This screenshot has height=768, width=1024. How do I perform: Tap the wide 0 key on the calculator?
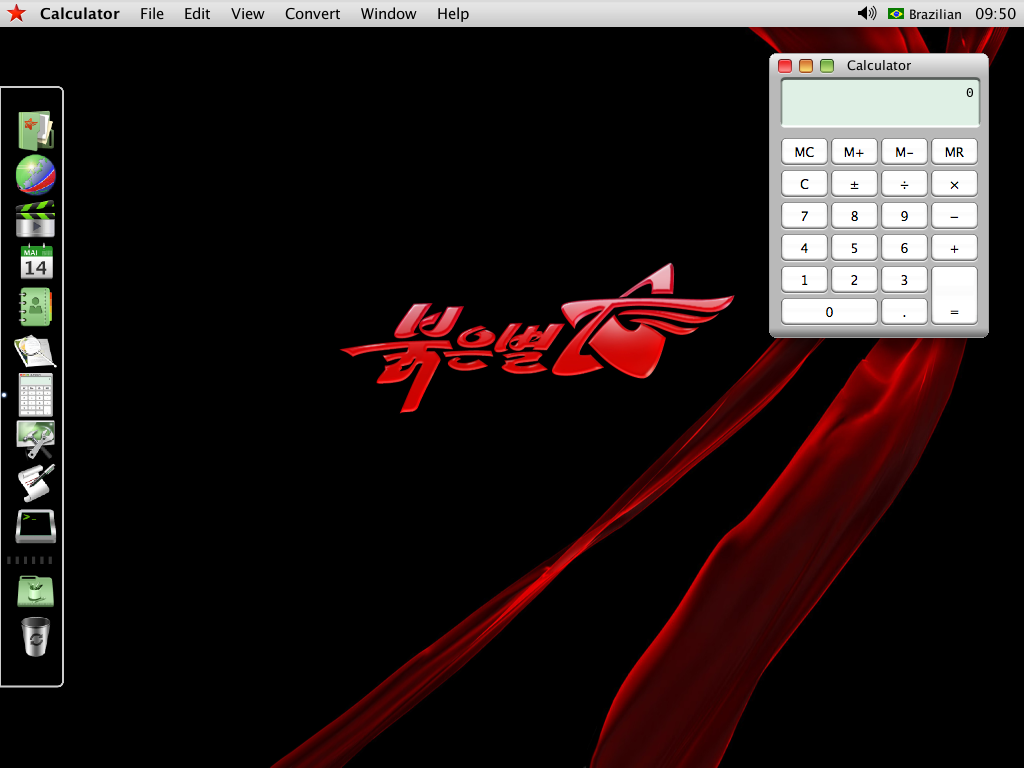click(829, 312)
